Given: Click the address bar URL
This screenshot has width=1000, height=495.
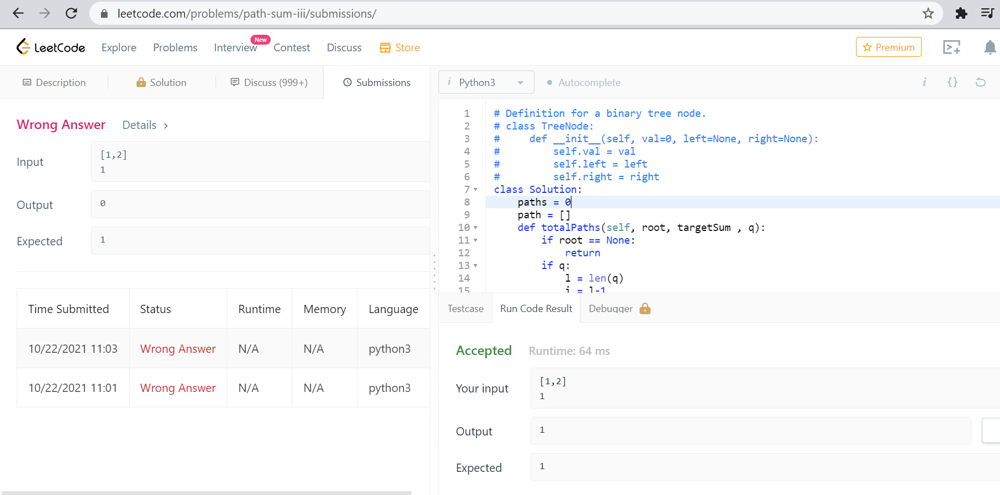Looking at the screenshot, I should 247,13.
